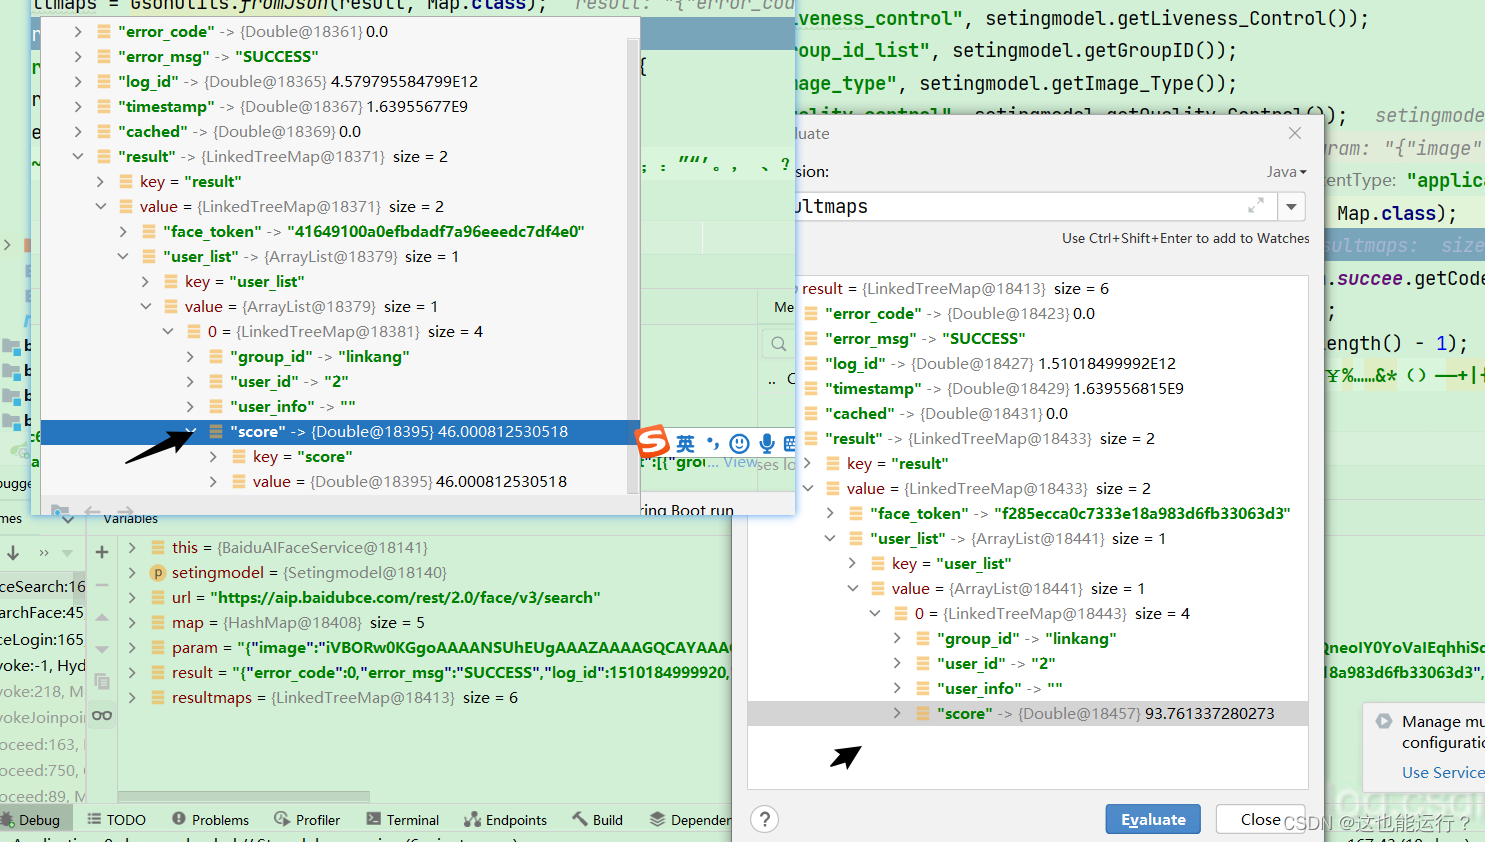Click the help question mark in Evaluate dialog
The height and width of the screenshot is (842, 1485).
765,819
